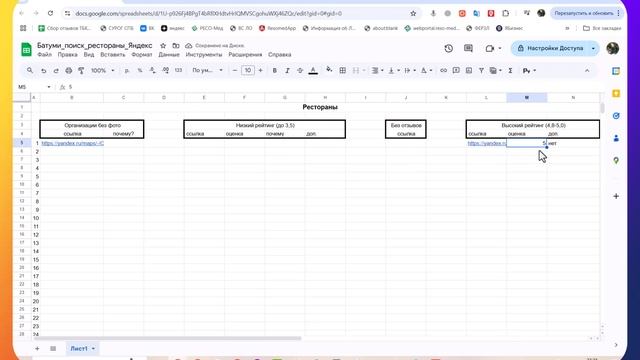Open horizontal align dropdown
Viewport: 640px width, 360px height.
[377, 71]
